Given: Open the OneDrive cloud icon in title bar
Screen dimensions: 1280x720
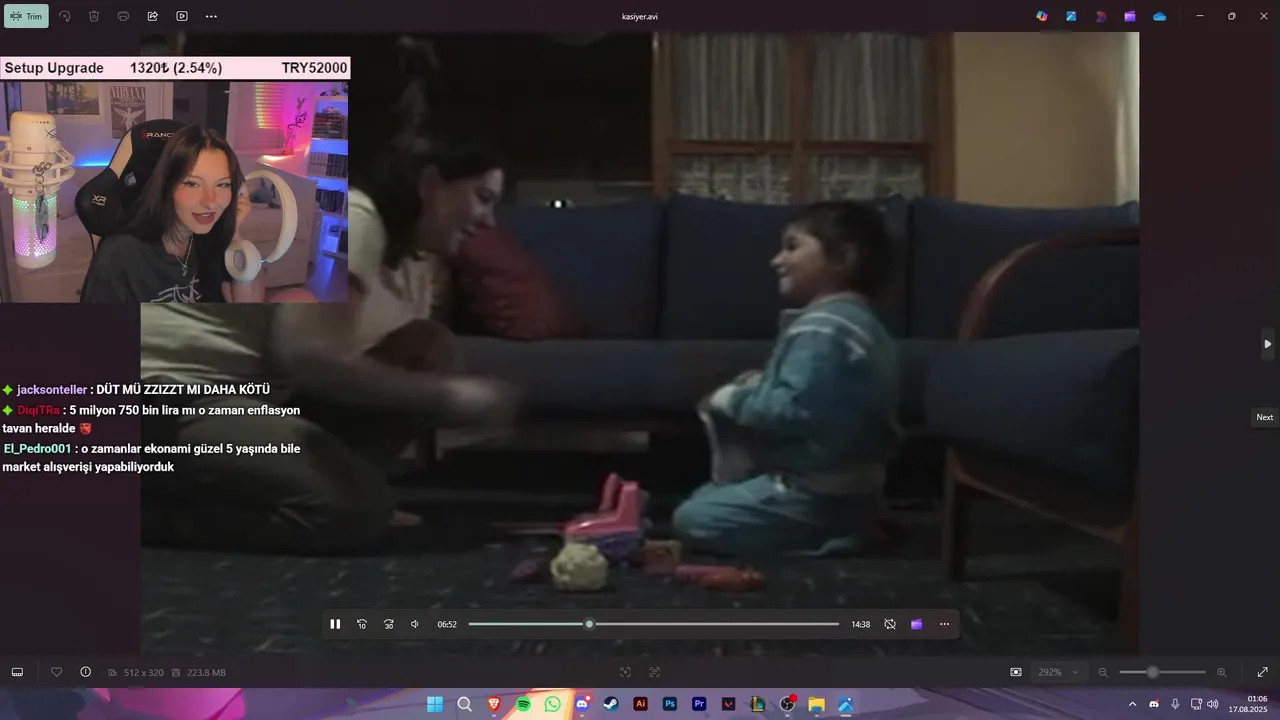Looking at the screenshot, I should coord(1159,16).
